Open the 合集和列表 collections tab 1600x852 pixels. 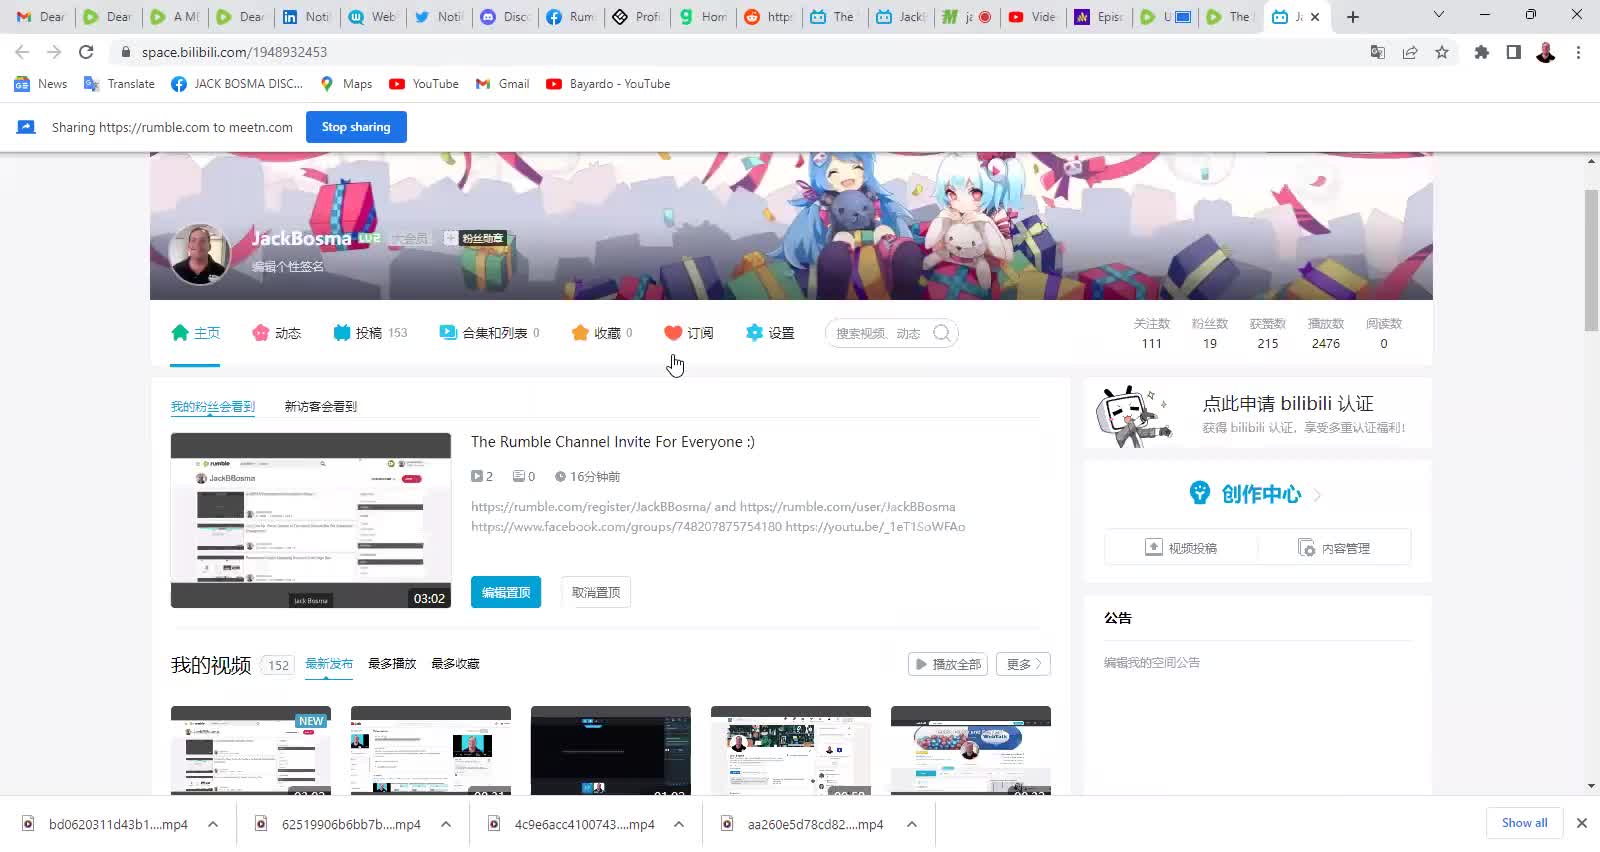pos(489,333)
